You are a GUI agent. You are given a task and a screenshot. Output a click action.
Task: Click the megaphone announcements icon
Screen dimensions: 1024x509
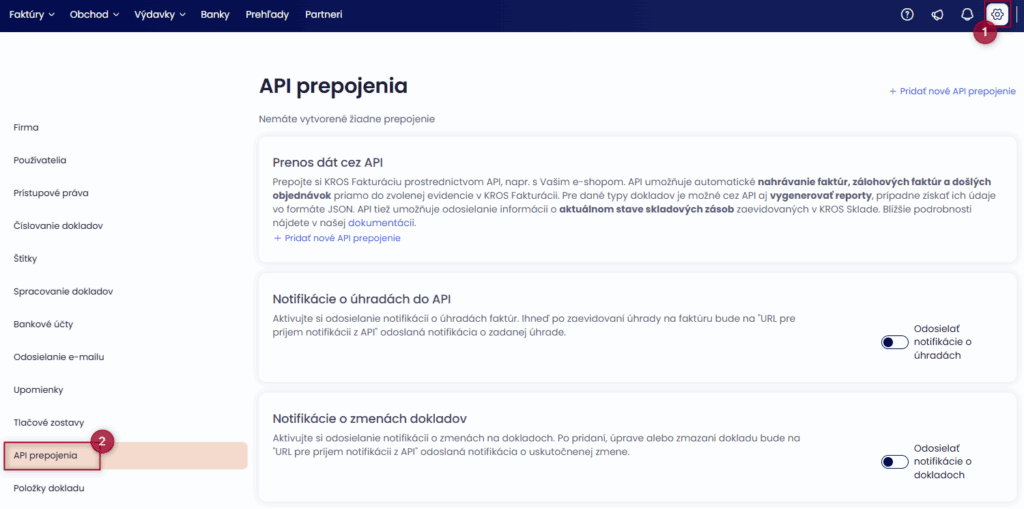coord(937,14)
